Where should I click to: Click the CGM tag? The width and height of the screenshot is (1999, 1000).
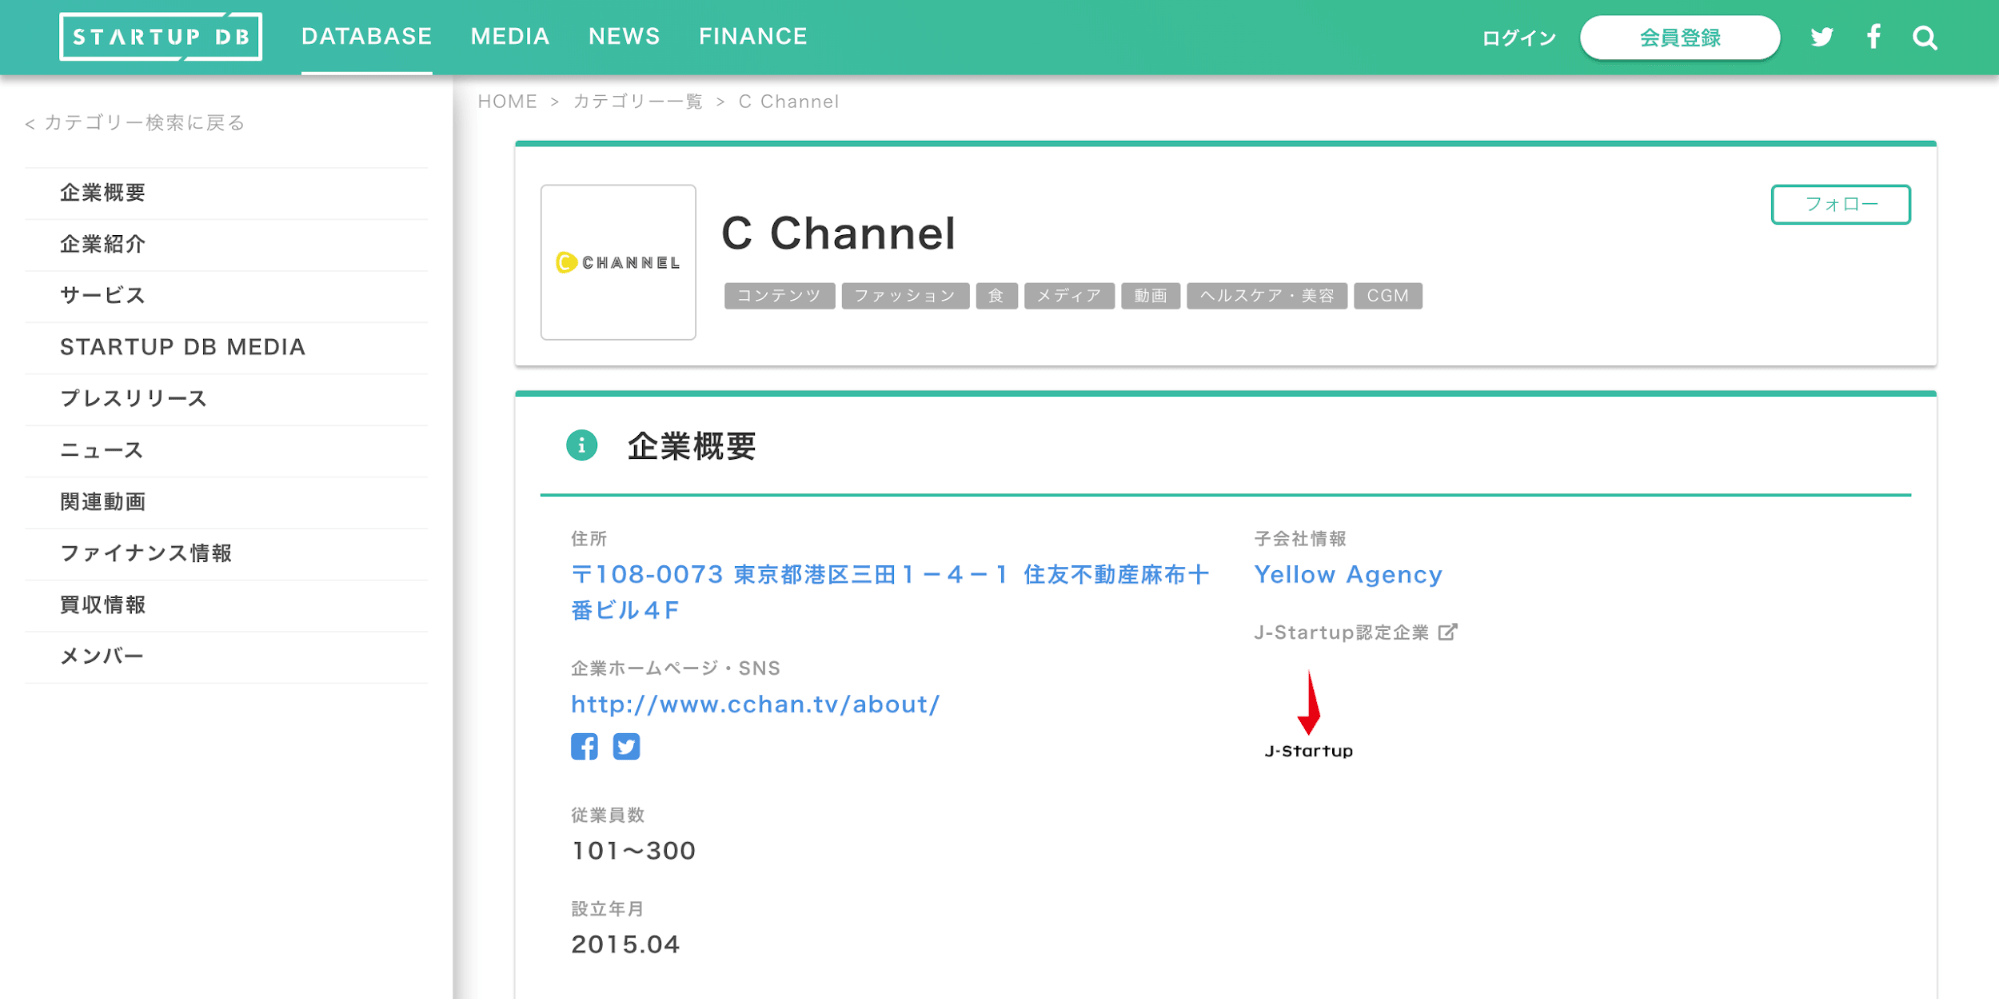1388,296
